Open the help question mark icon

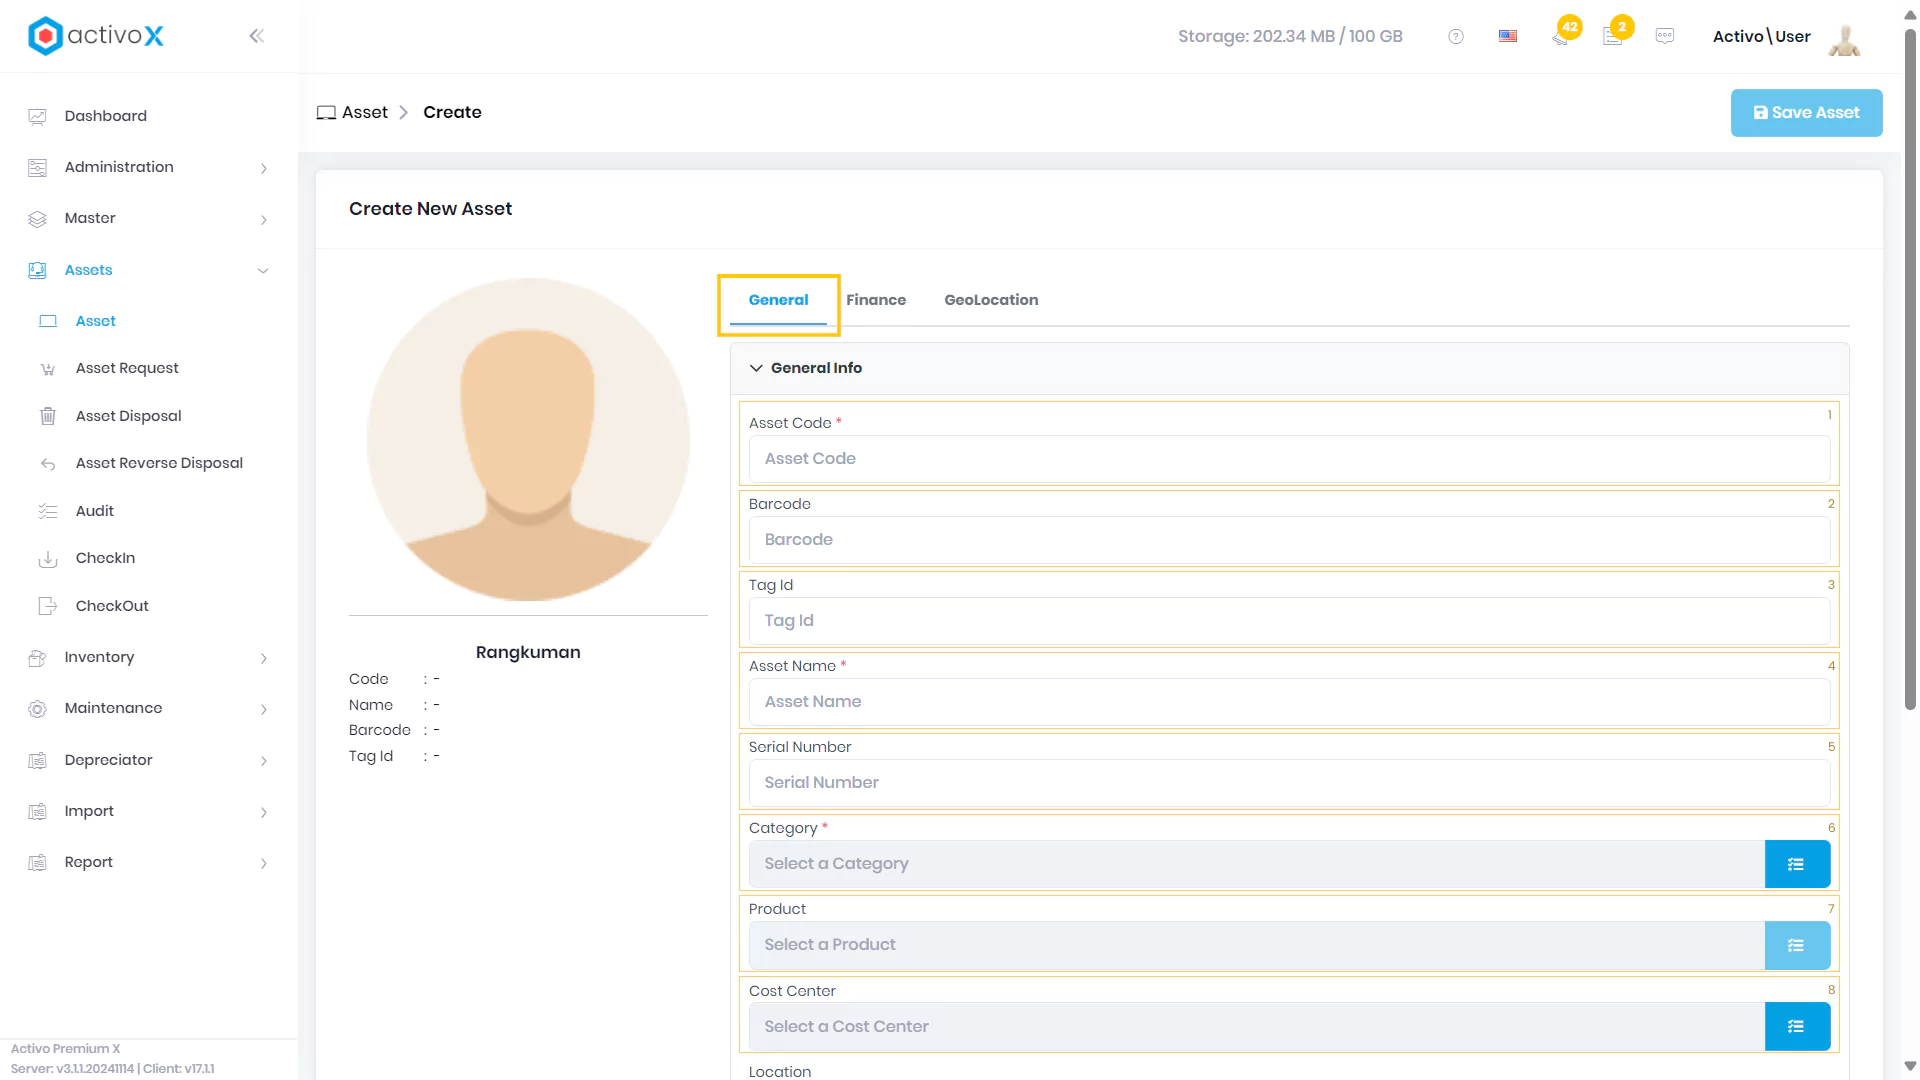pyautogui.click(x=1456, y=36)
